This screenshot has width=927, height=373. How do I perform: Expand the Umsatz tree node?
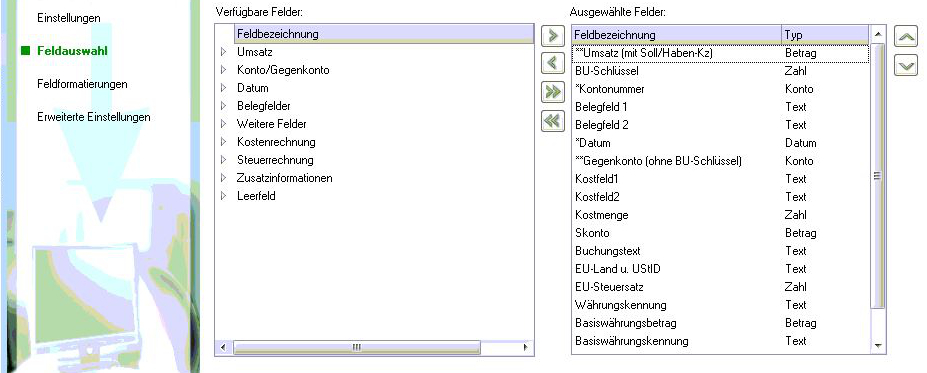tap(223, 52)
